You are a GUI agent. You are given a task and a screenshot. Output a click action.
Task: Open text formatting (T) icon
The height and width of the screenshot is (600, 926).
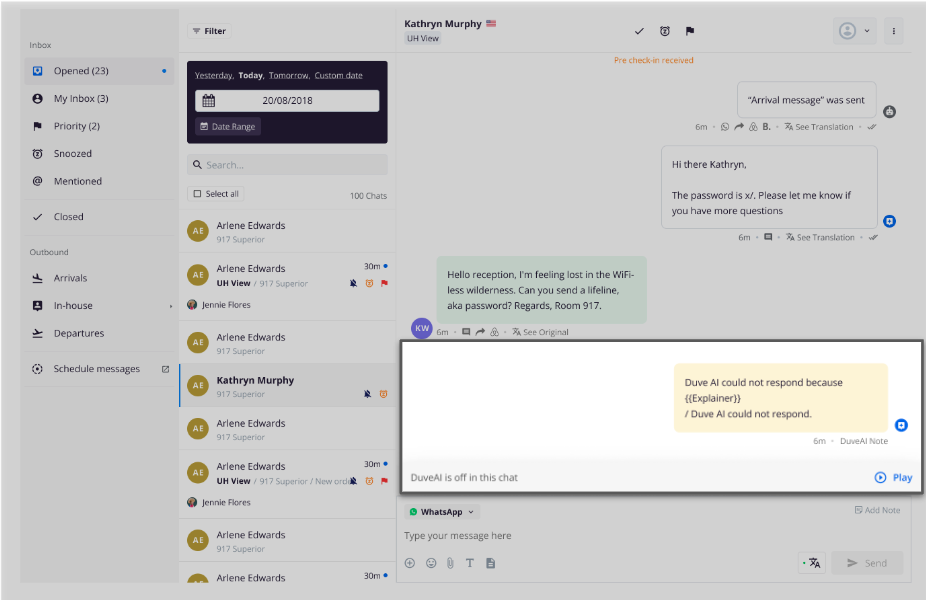point(469,563)
